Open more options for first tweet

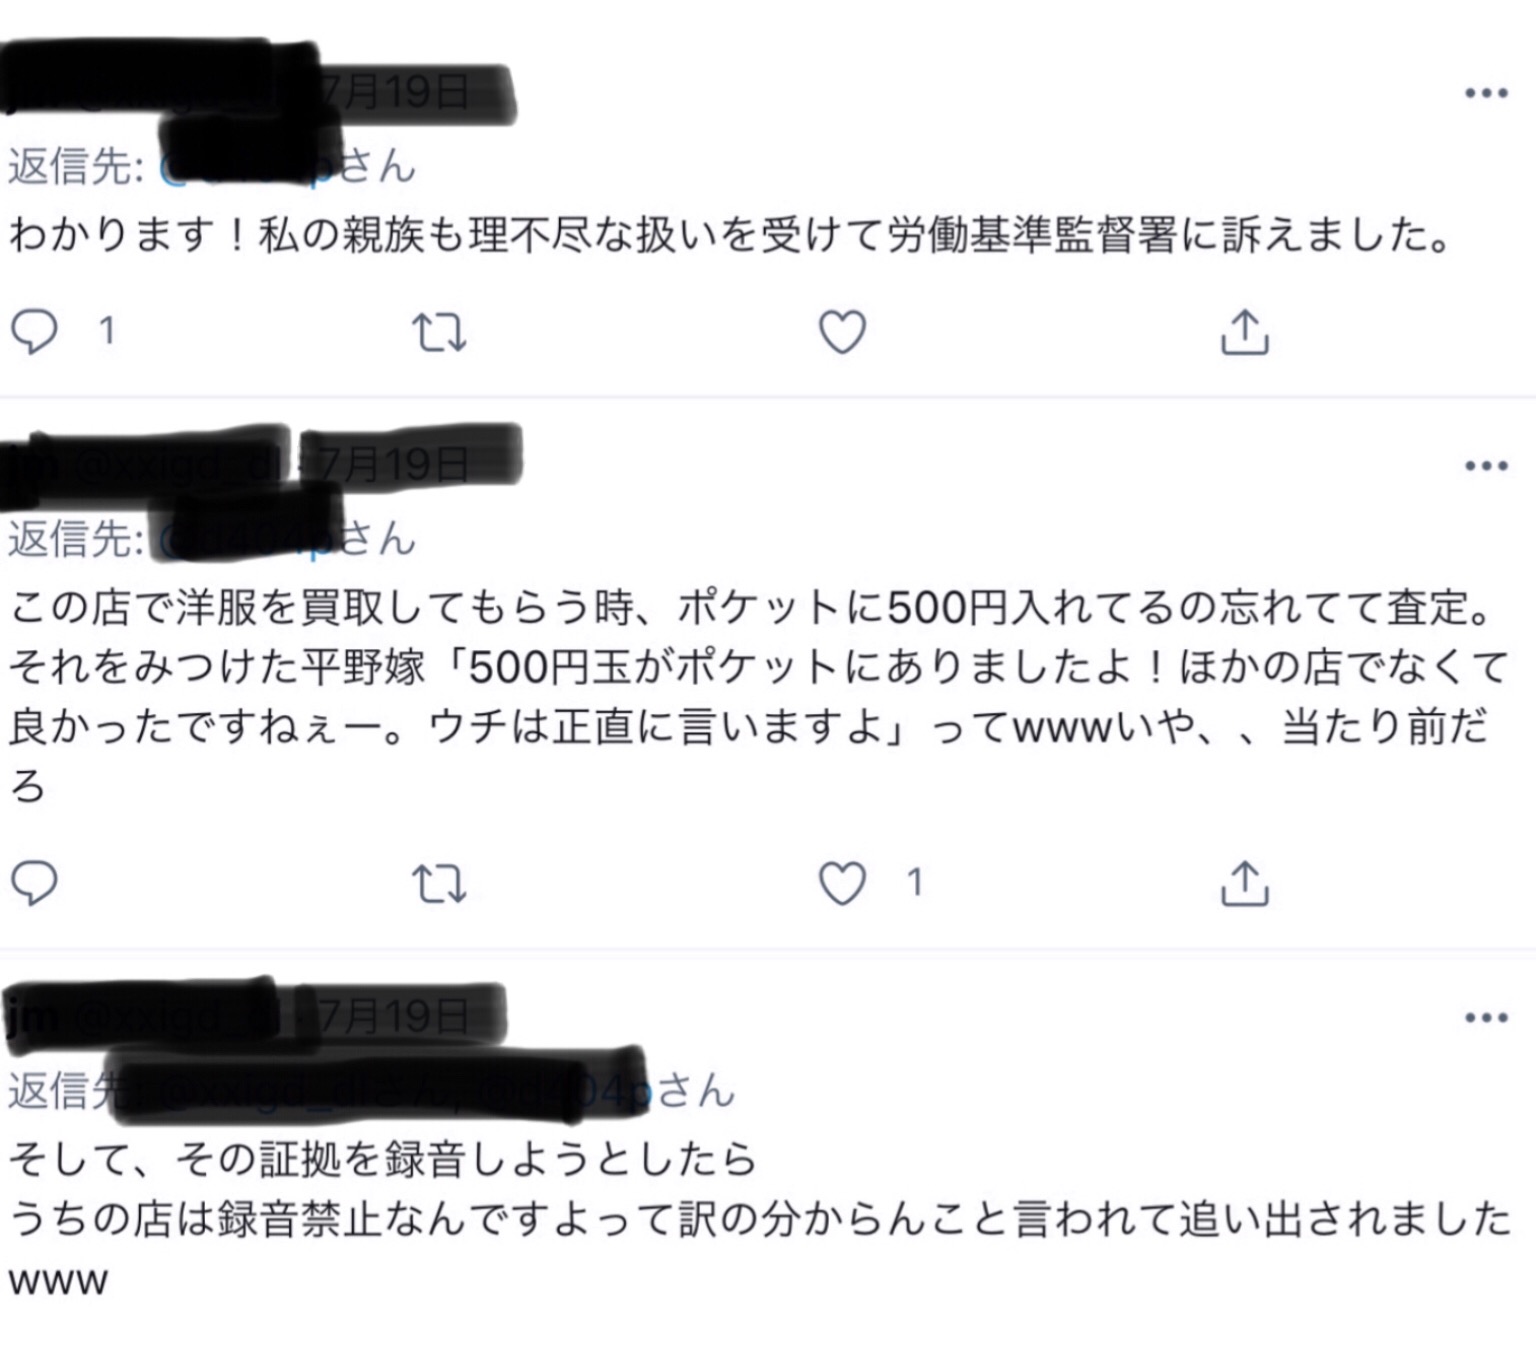pos(1486,93)
